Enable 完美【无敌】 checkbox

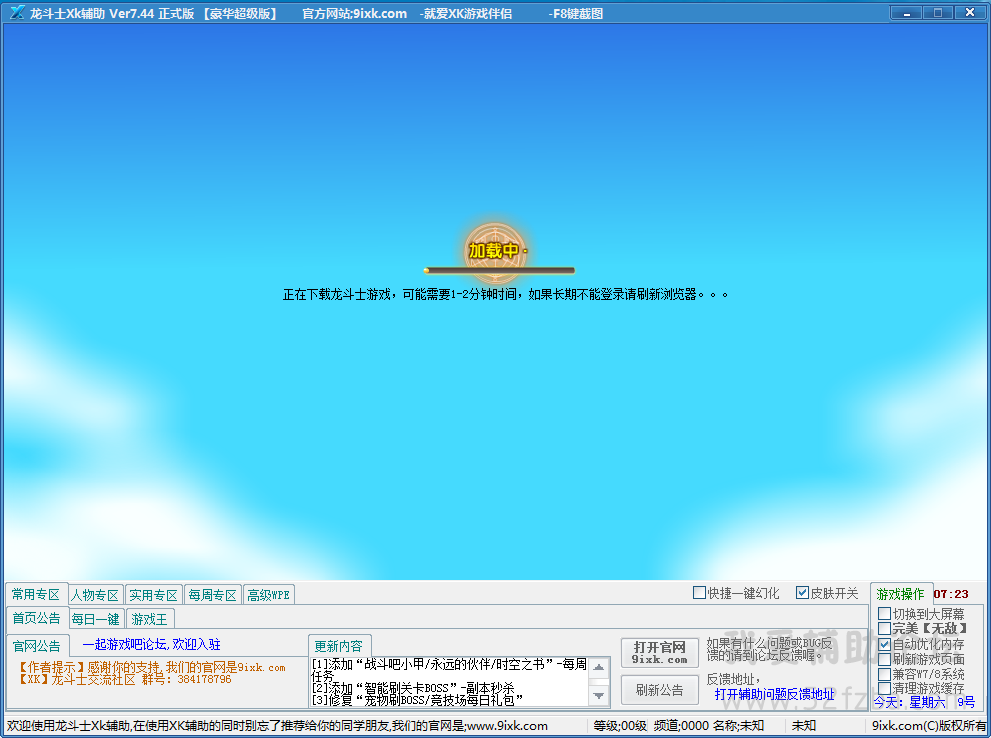point(884,629)
